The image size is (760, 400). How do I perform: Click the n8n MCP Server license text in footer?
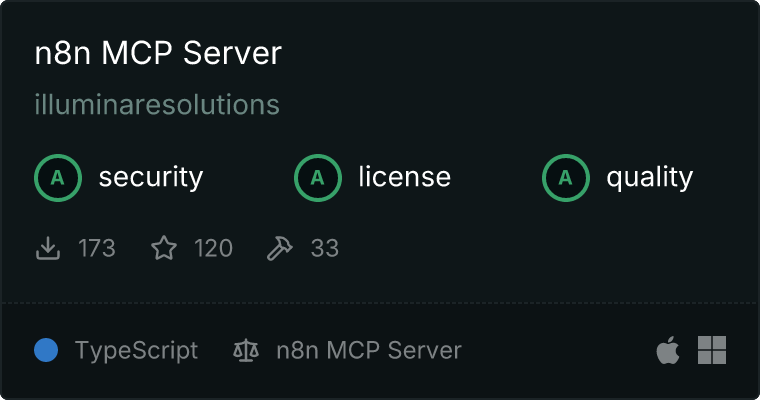click(x=368, y=350)
